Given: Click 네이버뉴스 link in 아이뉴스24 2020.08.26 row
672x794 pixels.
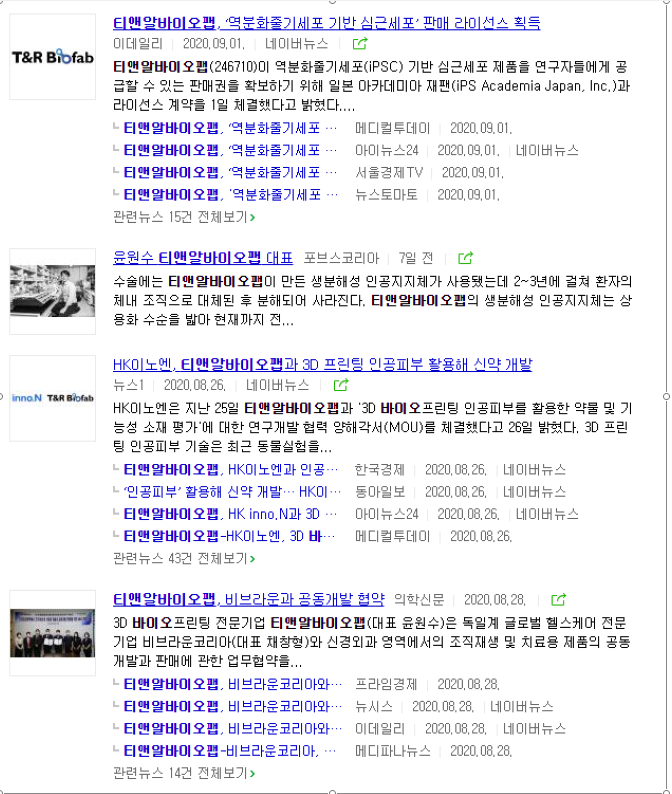Looking at the screenshot, I should point(547,514).
